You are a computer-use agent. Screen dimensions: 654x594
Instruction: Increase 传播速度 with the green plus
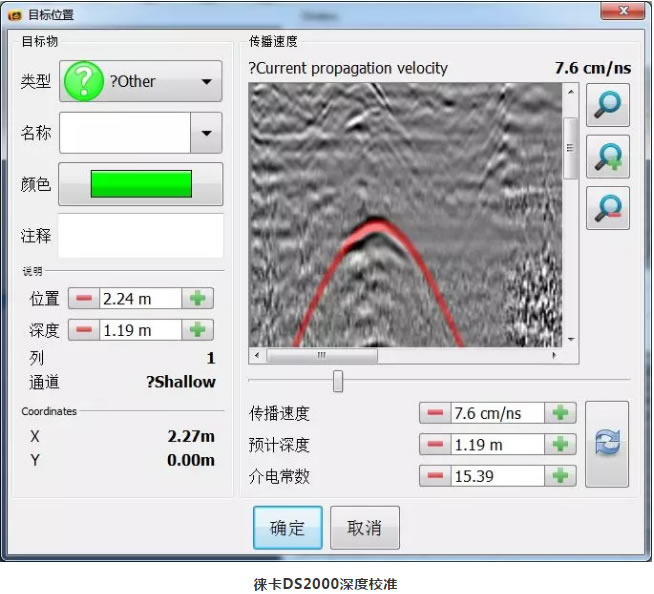pyautogui.click(x=561, y=413)
